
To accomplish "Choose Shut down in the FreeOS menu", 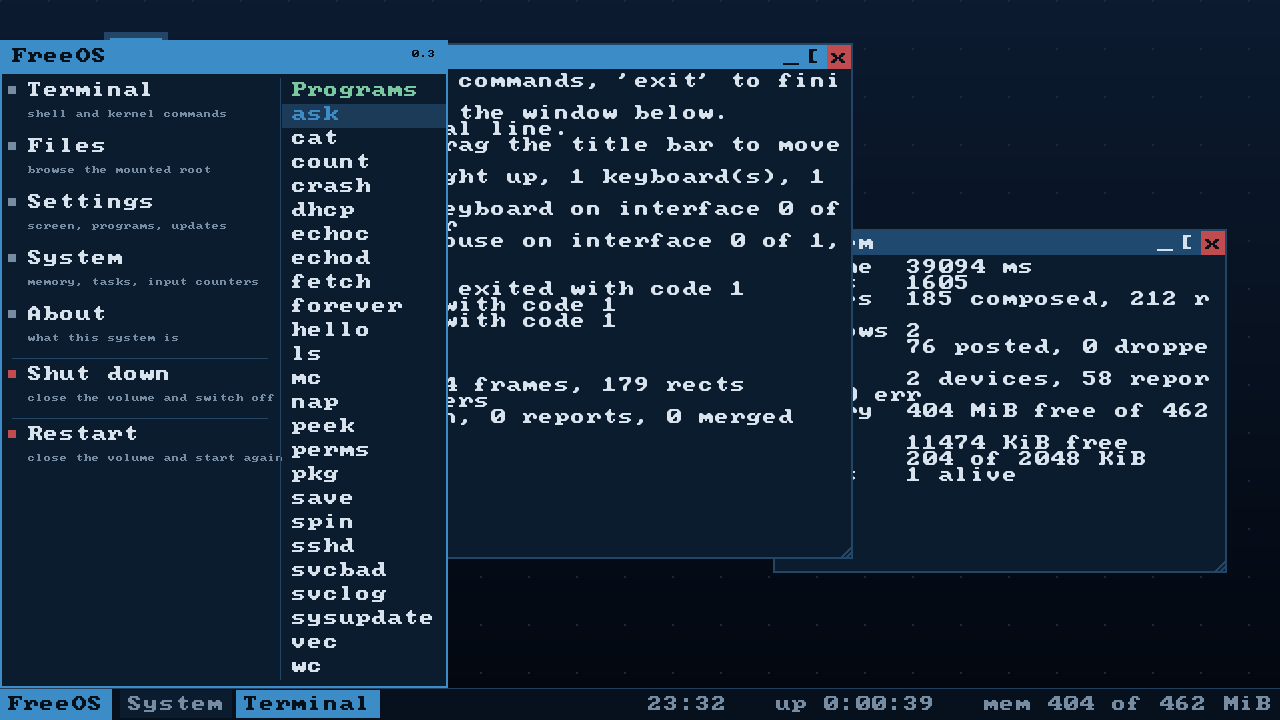I will (x=141, y=383).
